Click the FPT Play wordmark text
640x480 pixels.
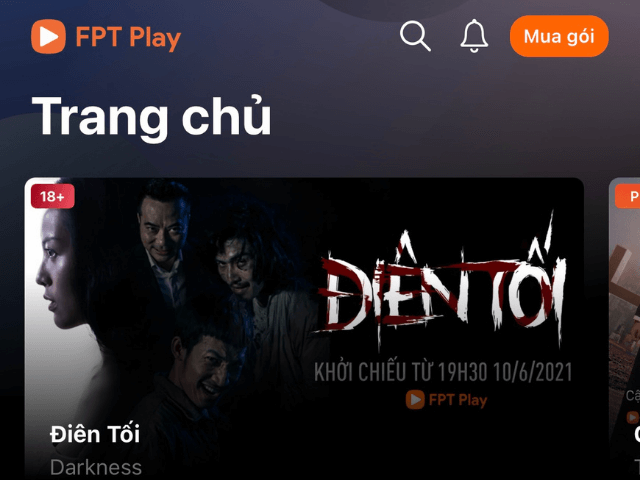point(128,37)
